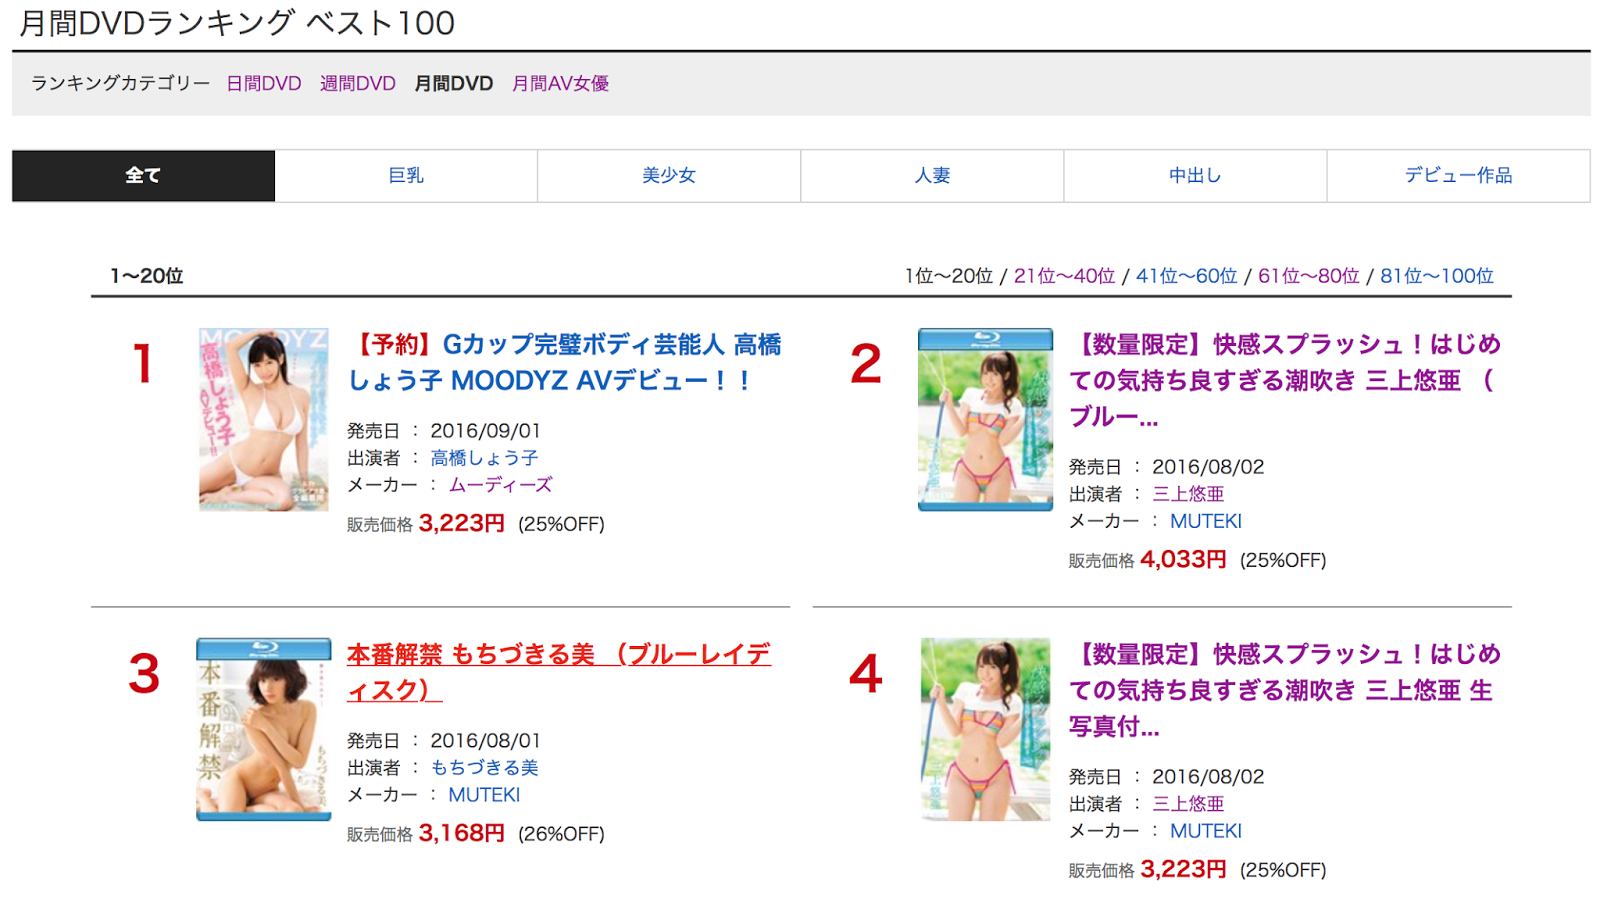Go to ranks 21位〜40位
This screenshot has width=1600, height=910.
pos(1064,276)
